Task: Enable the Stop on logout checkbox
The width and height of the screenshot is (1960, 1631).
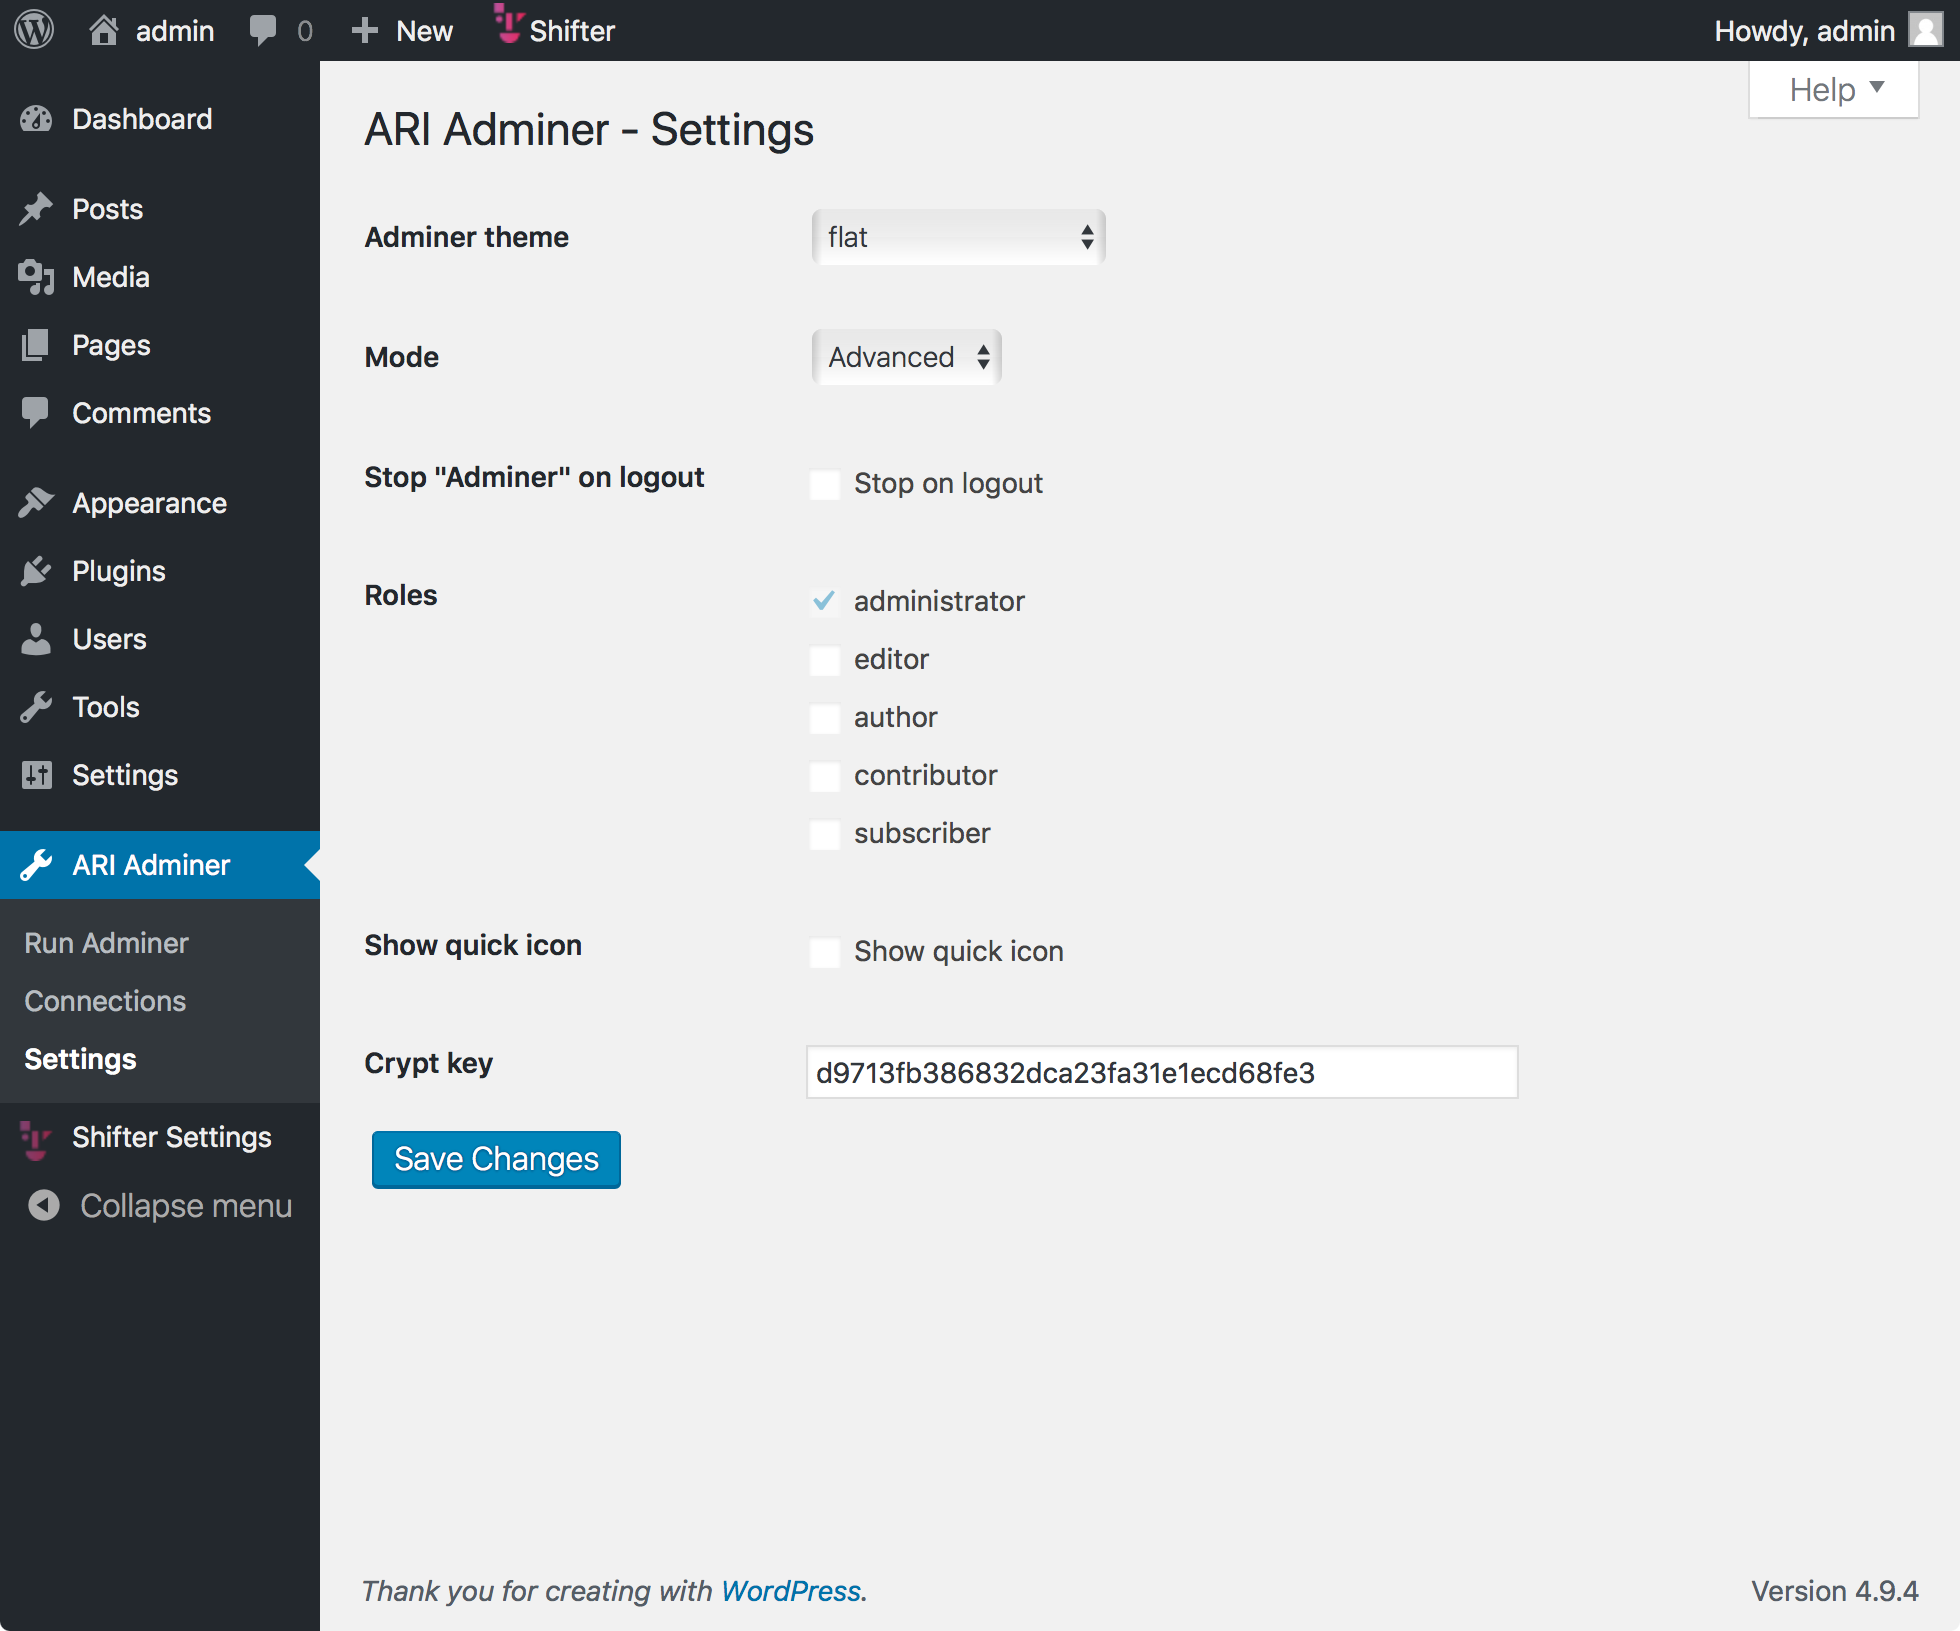Action: pos(825,484)
